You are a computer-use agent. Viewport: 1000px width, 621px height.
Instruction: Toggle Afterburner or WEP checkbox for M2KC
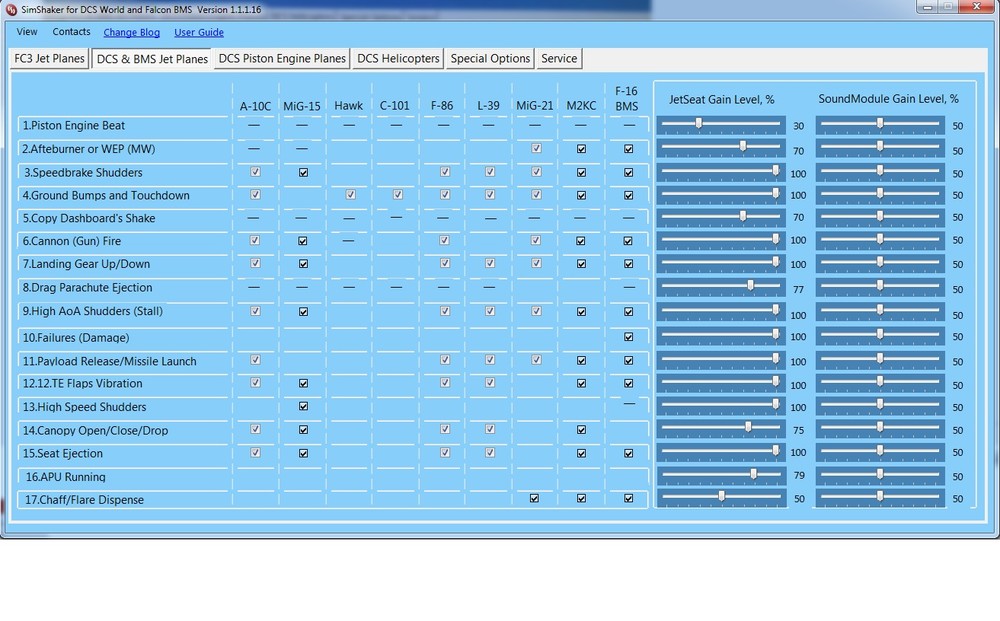tap(581, 149)
